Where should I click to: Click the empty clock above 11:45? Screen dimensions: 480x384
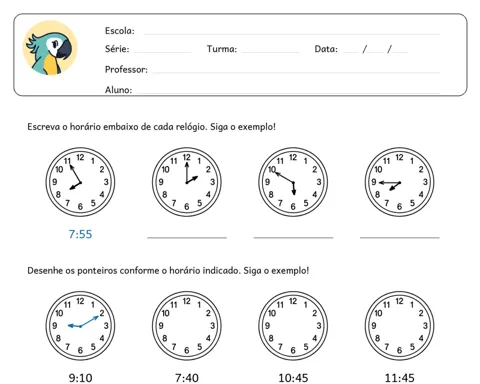pos(399,326)
